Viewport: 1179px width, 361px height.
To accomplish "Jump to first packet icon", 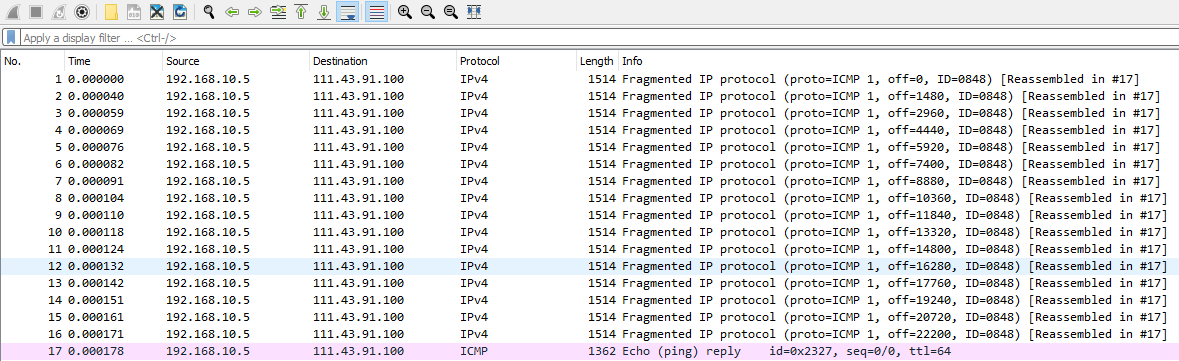I will (301, 12).
